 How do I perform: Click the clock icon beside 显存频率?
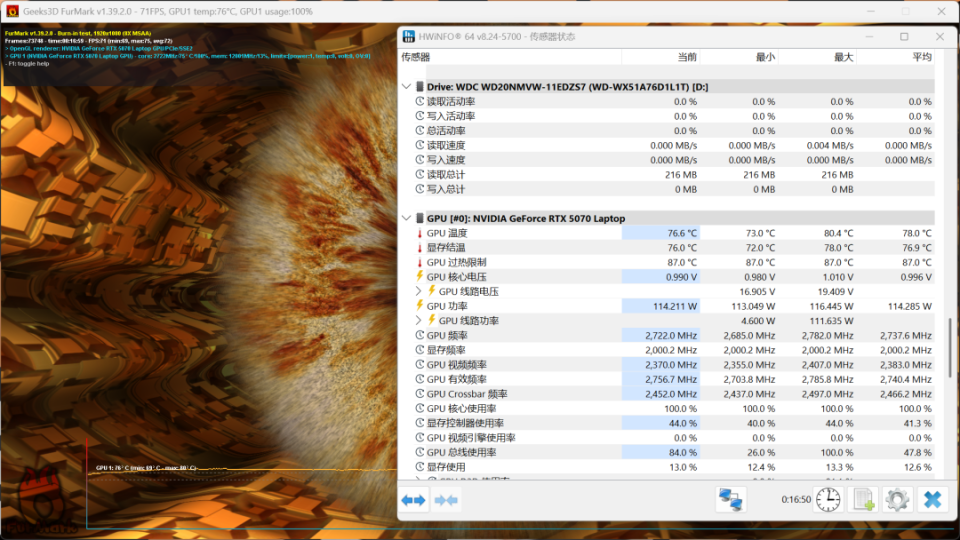[x=419, y=350]
